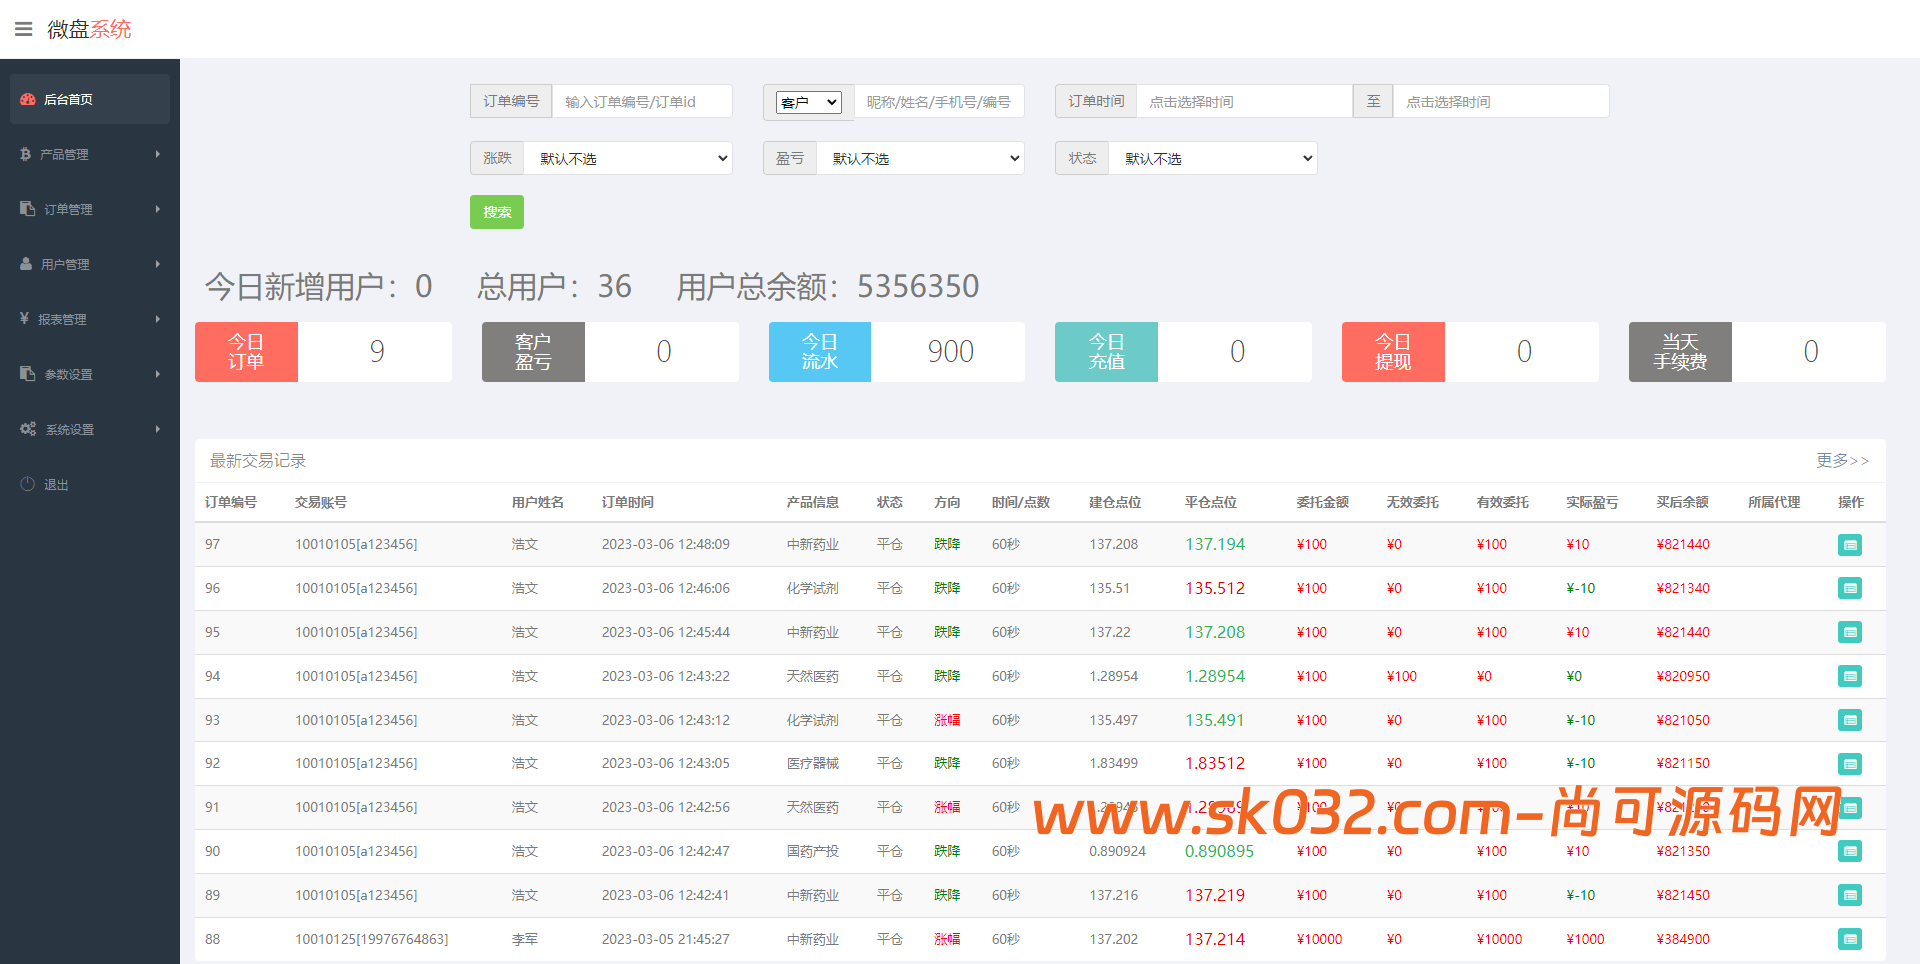Viewport: 1920px width, 964px height.
Task: Open the 状态 filter dropdown
Action: click(1212, 158)
